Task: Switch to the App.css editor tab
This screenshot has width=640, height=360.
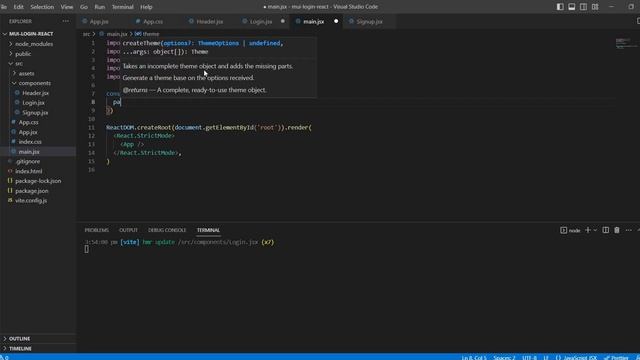Action: click(x=153, y=22)
